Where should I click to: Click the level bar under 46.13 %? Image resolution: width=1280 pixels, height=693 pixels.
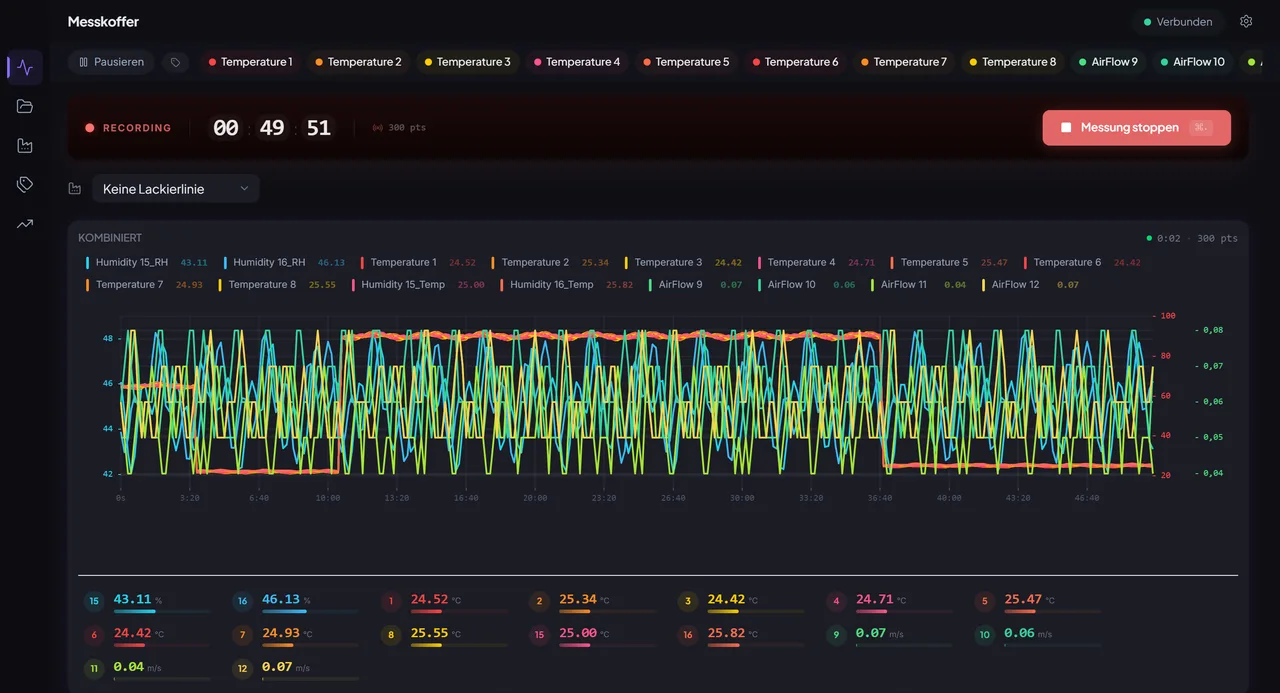[x=310, y=611]
